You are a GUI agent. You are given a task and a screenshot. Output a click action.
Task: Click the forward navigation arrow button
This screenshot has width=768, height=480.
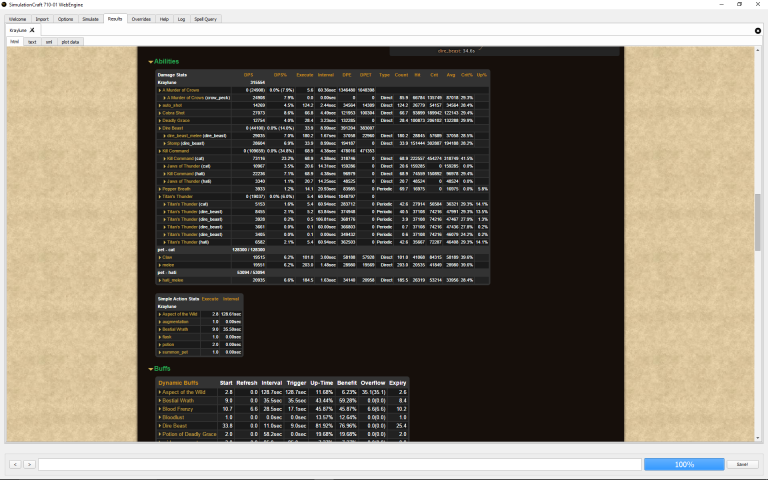tap(28, 464)
